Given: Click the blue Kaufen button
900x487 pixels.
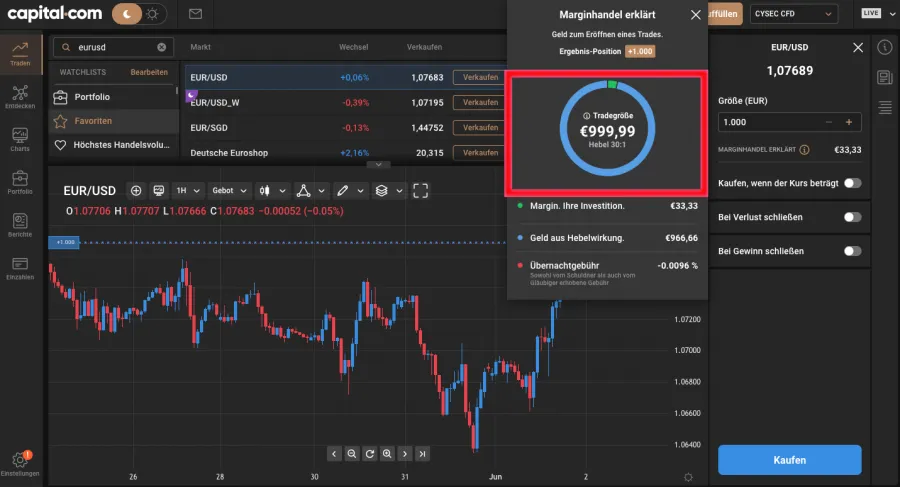Looking at the screenshot, I should [x=790, y=460].
